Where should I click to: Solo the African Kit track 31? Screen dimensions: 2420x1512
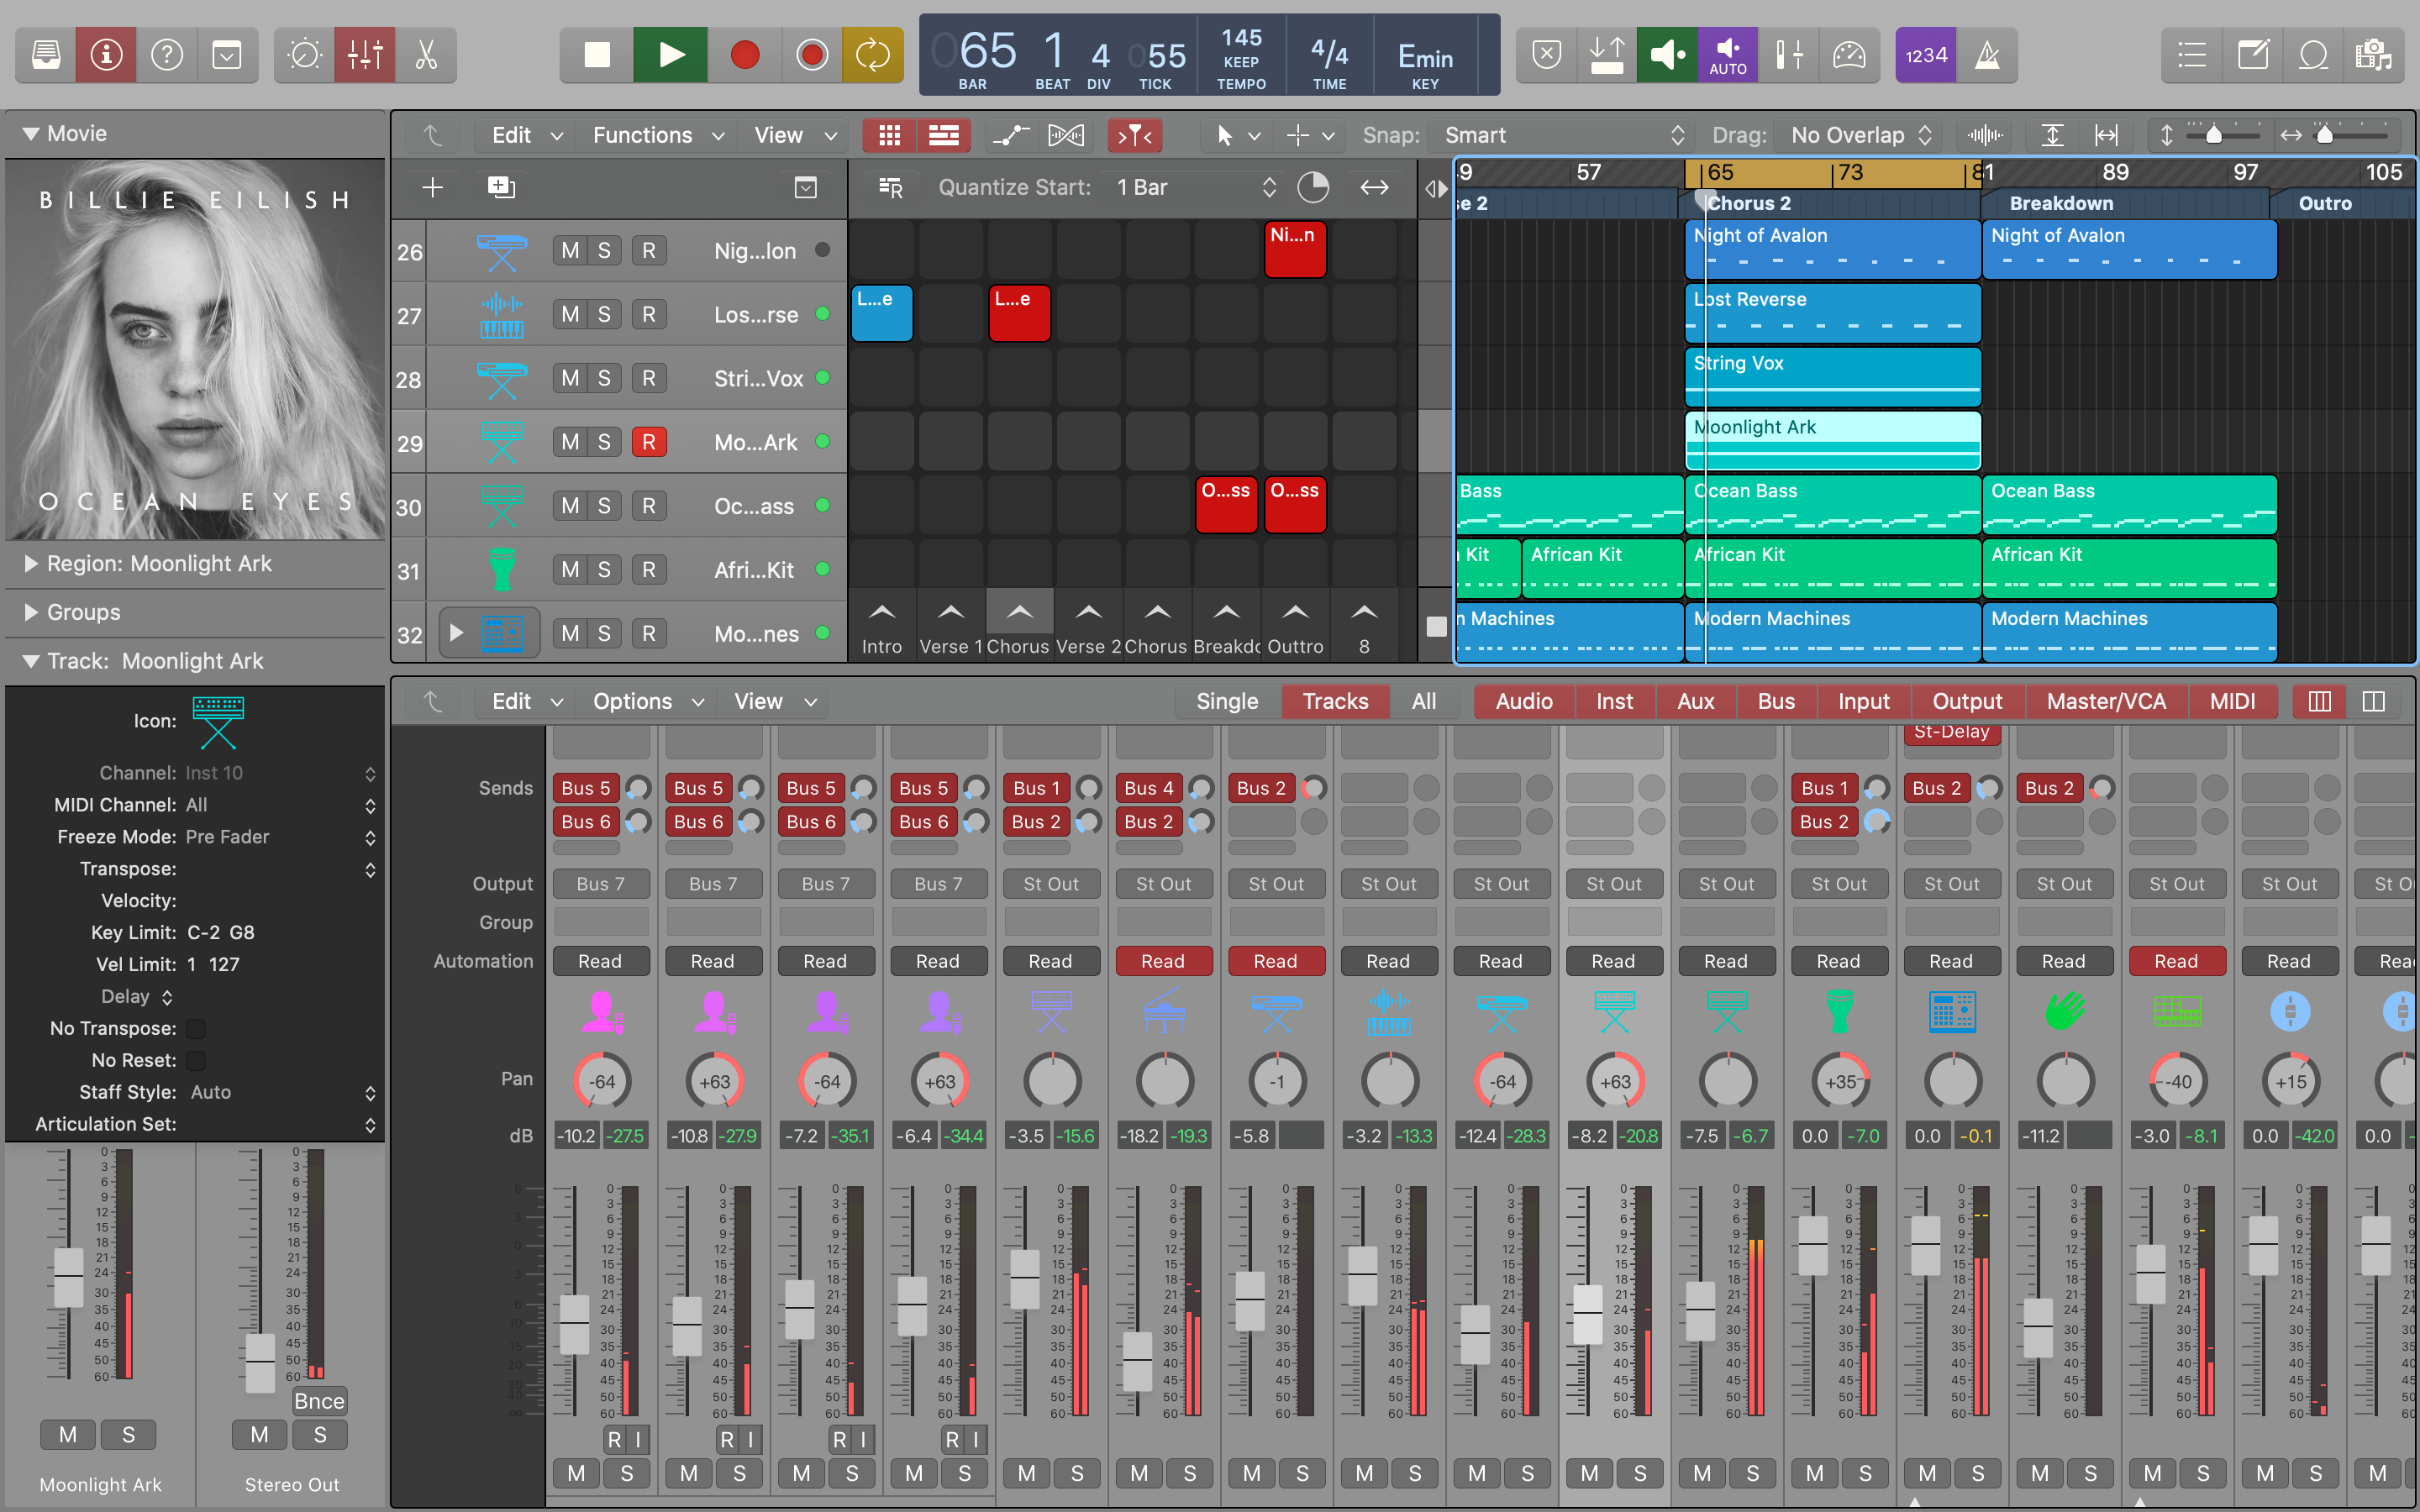click(604, 570)
